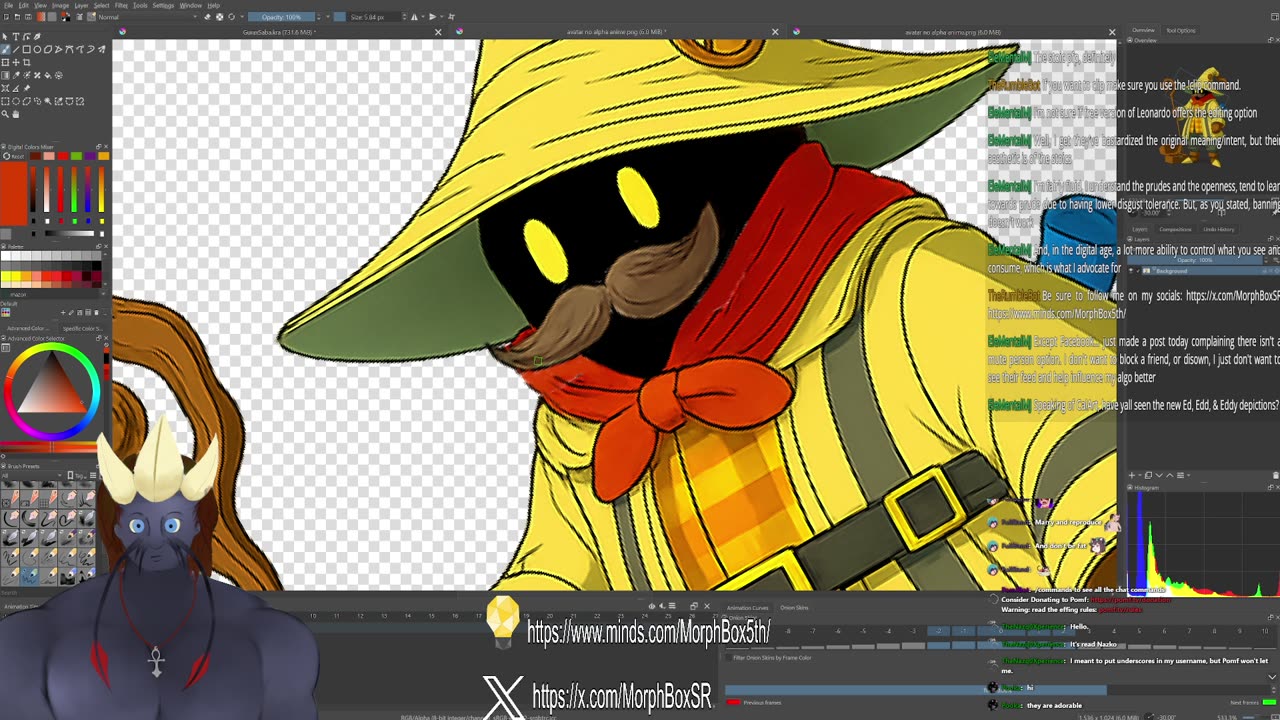This screenshot has height=720, width=1280.
Task: Open the Normal blending mode dropdown
Action: click(x=148, y=17)
